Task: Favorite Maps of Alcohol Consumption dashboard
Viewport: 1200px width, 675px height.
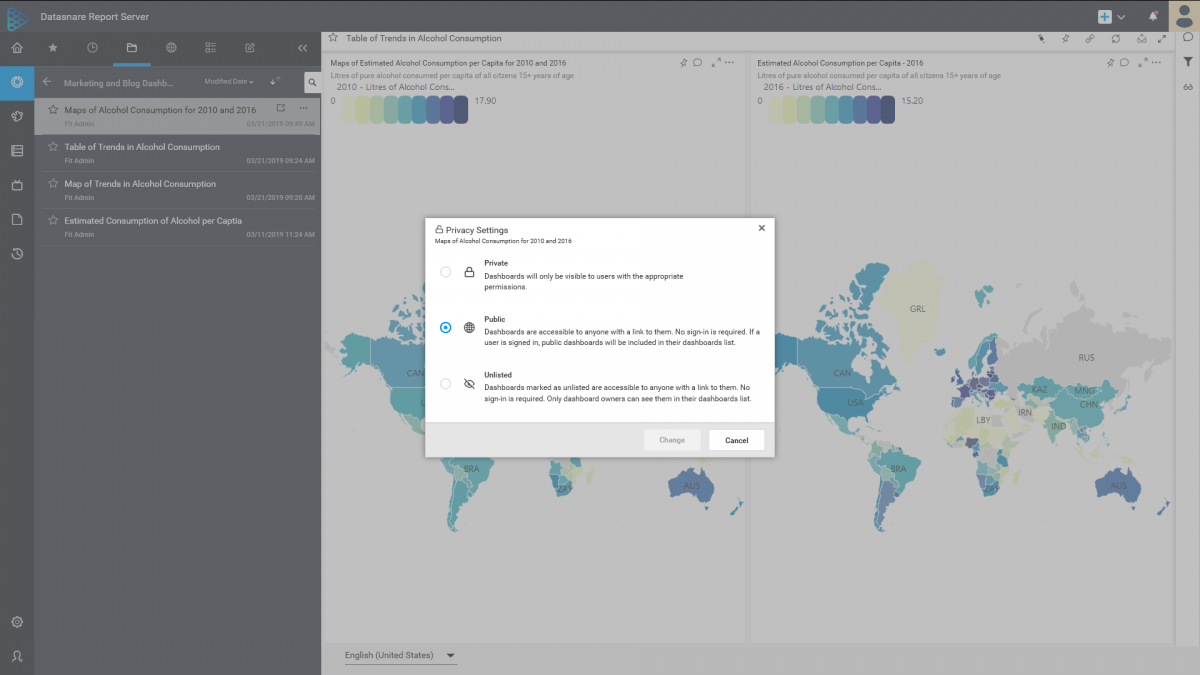Action: point(53,110)
